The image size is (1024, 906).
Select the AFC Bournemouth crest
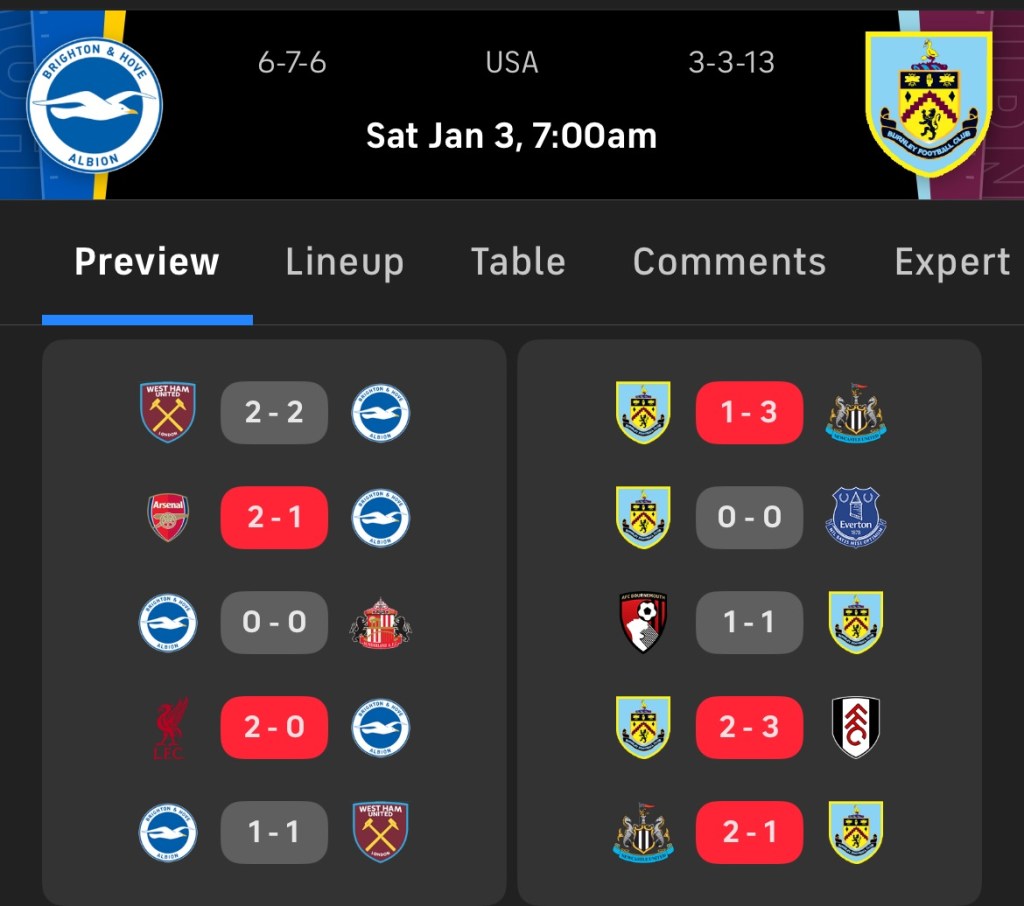[x=643, y=622]
